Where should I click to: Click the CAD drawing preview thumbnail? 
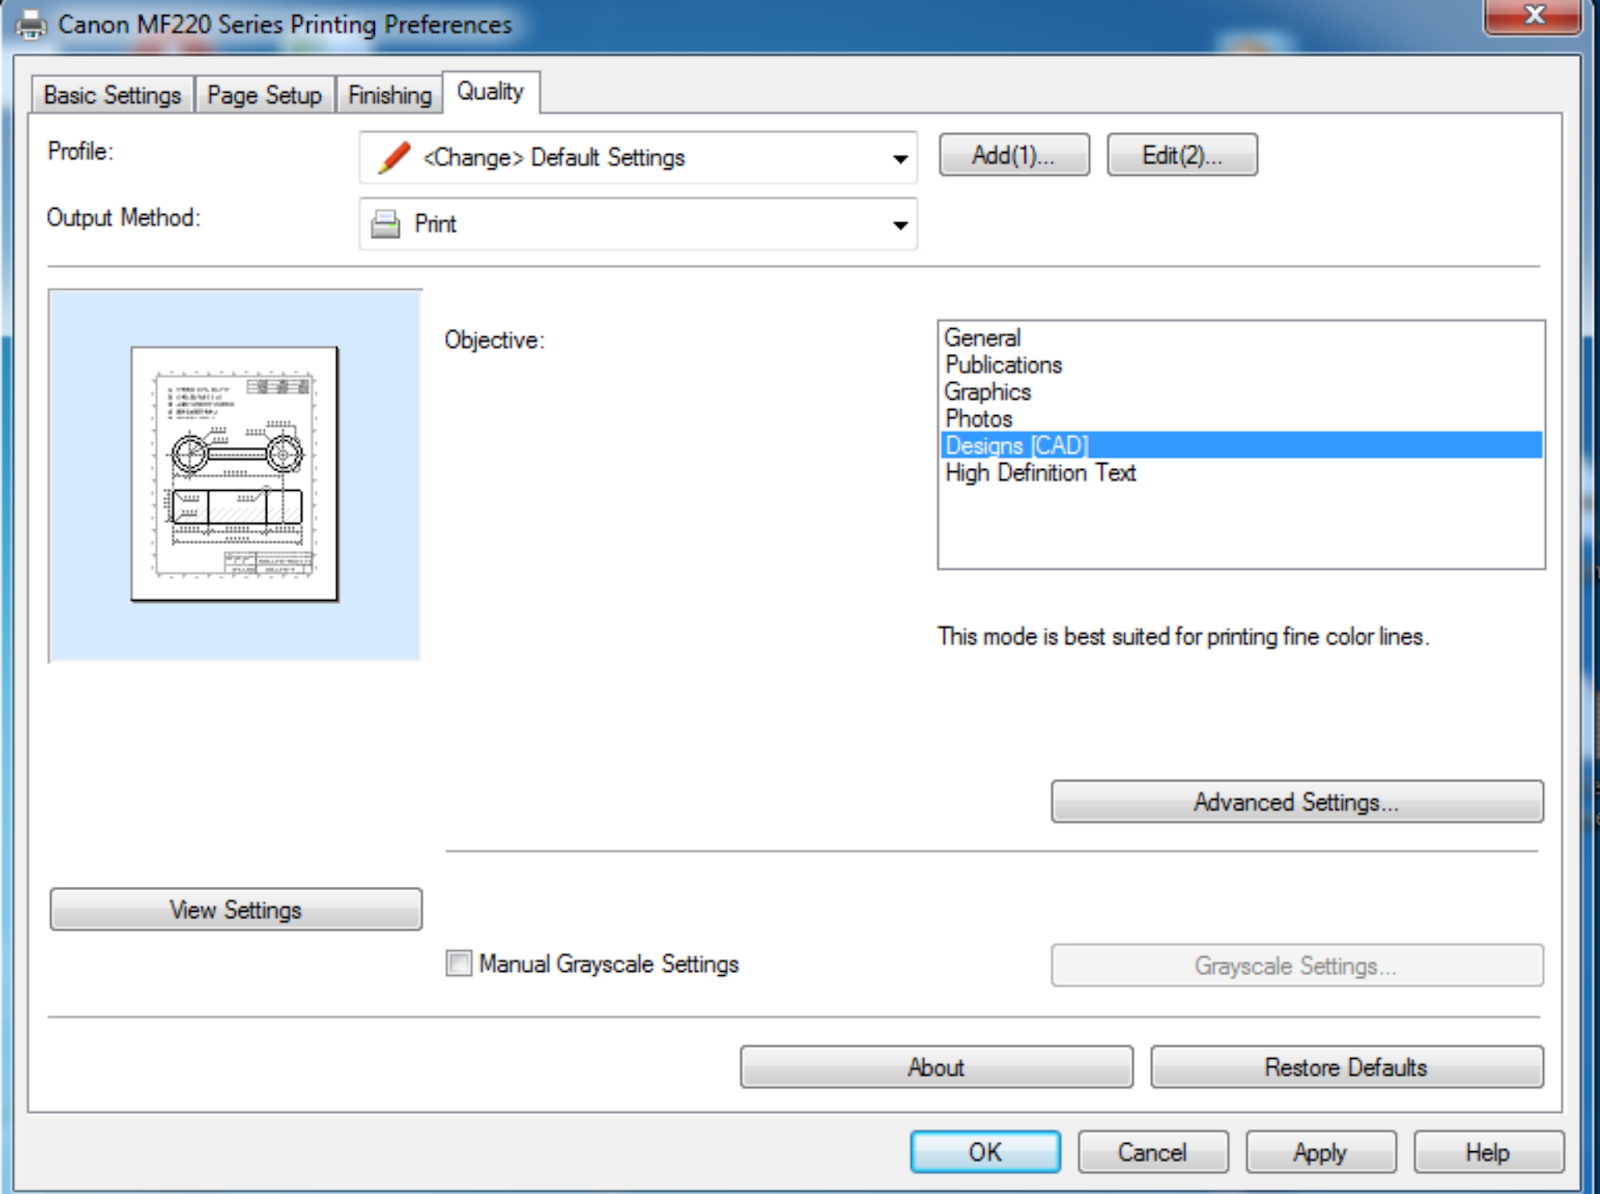(x=235, y=474)
